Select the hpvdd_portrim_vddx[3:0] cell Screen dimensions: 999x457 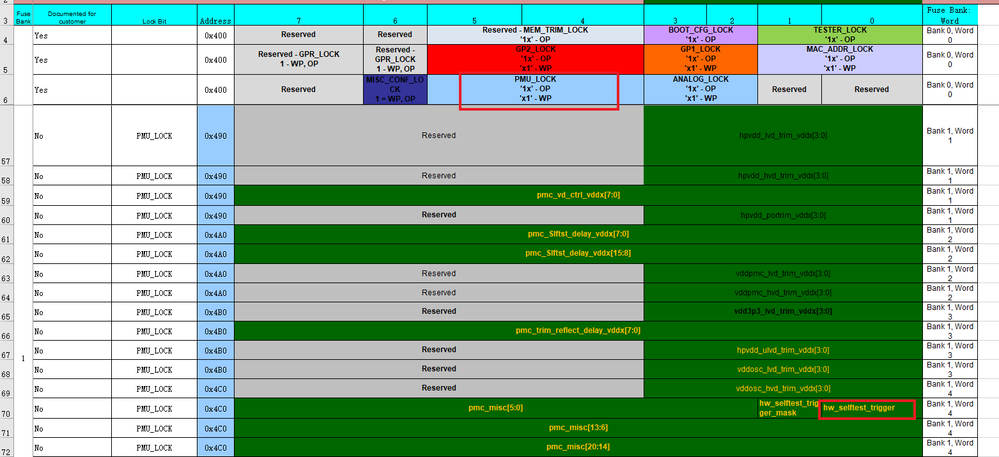tap(783, 215)
